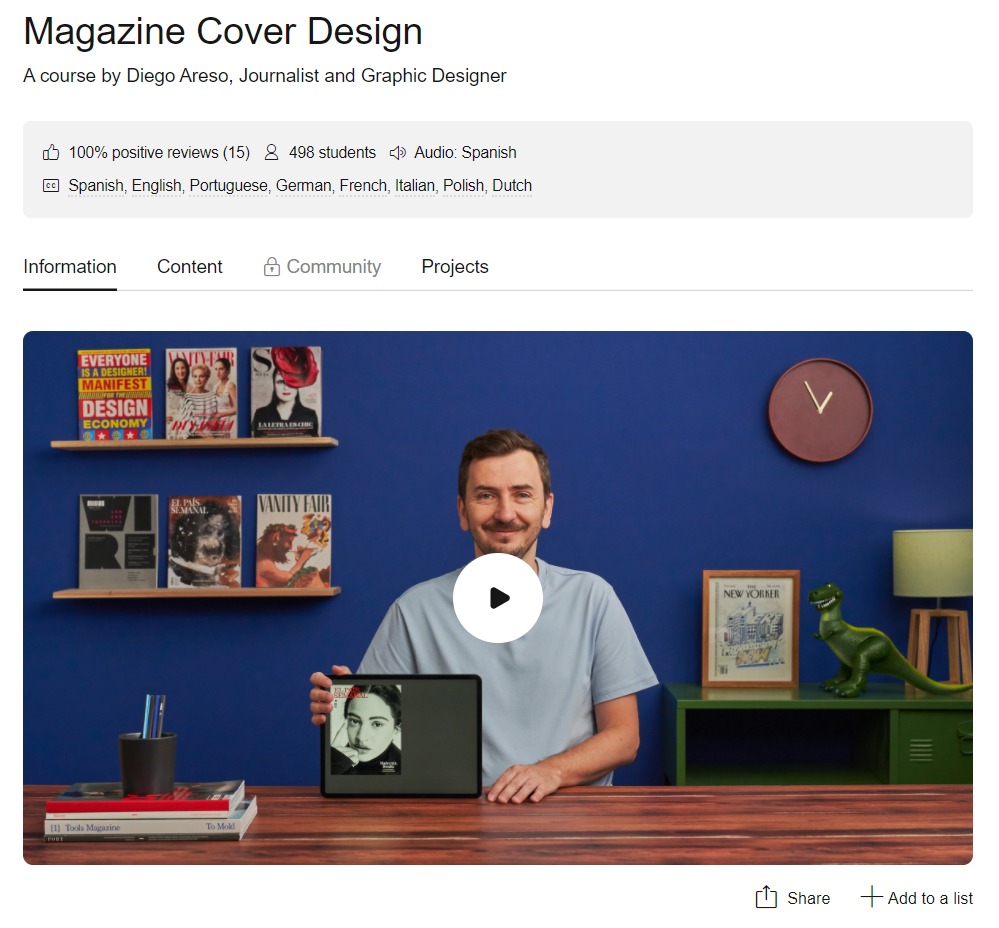Open the Content tab
Screen dimensions: 999x928
(190, 267)
